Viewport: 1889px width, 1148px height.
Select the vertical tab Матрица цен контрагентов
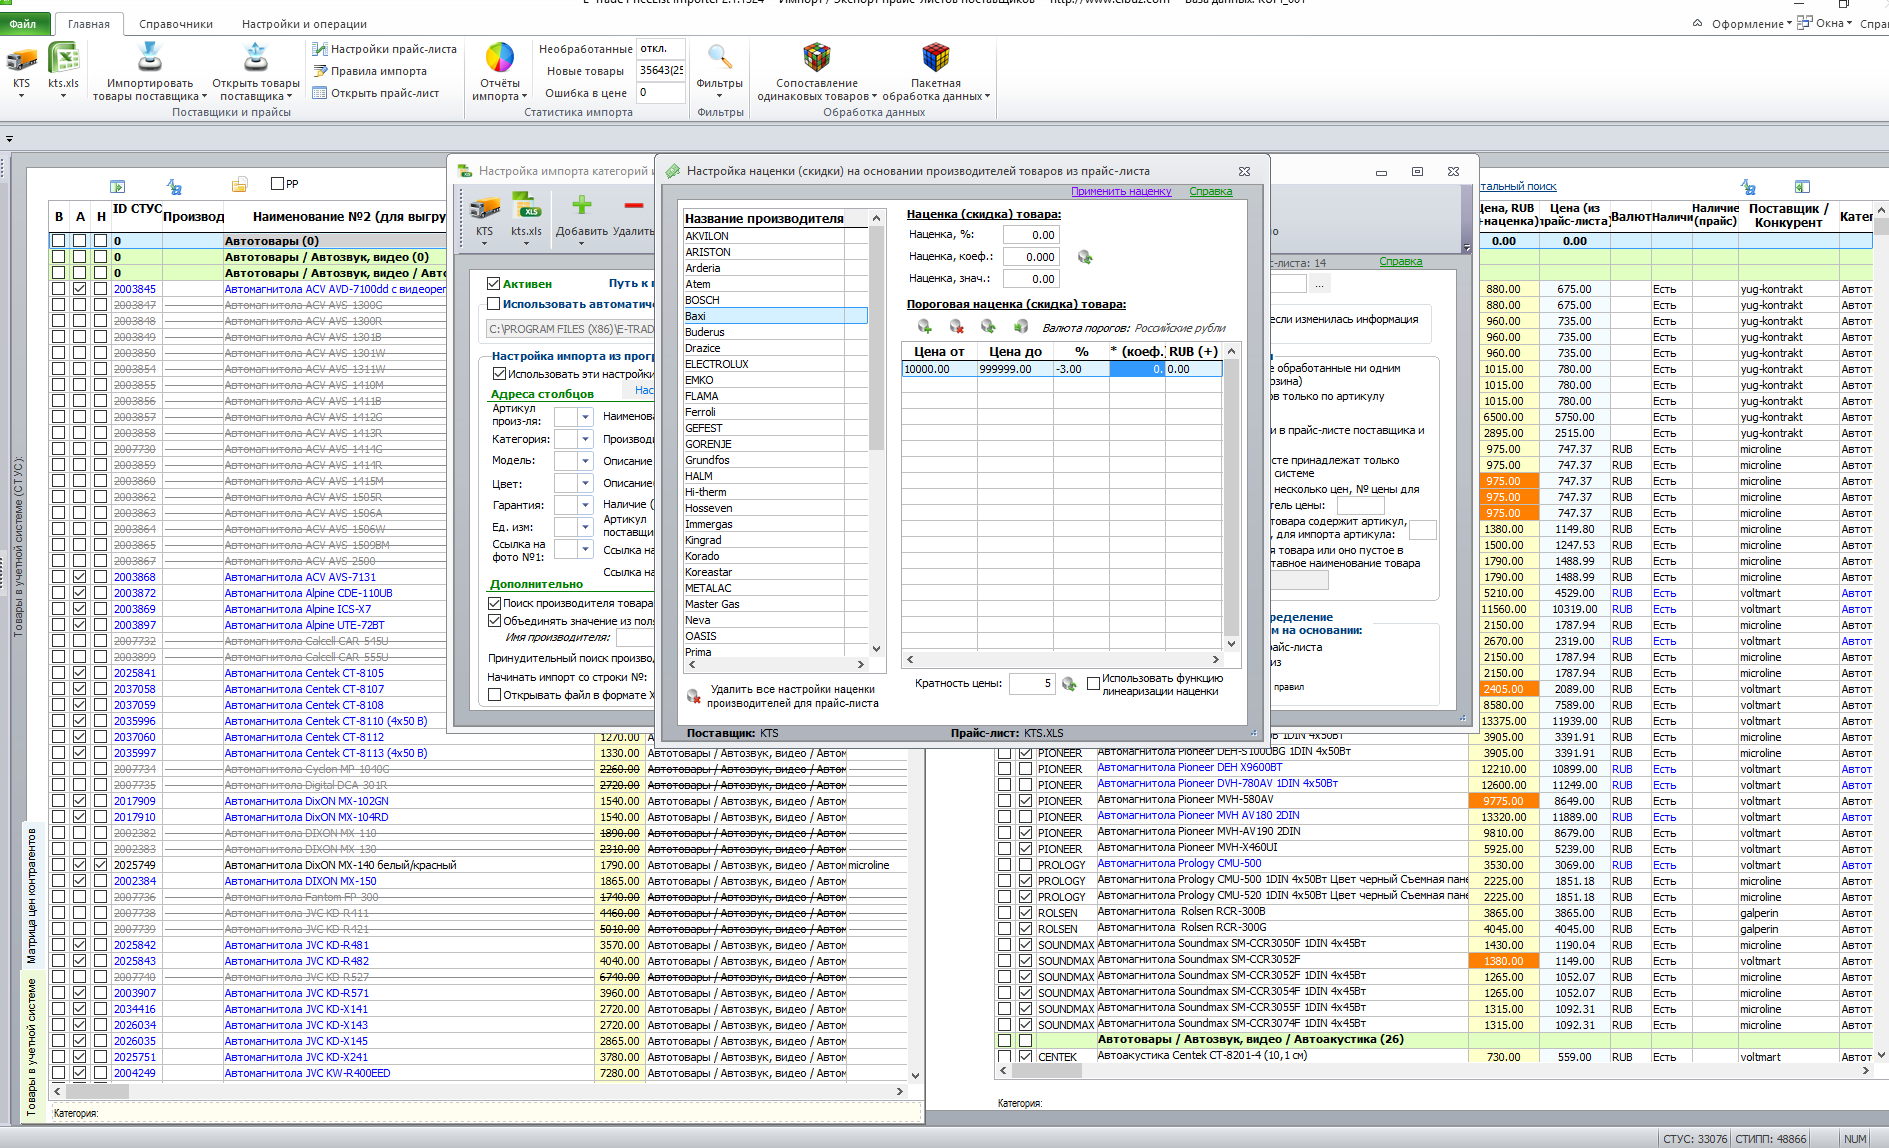pos(31,895)
